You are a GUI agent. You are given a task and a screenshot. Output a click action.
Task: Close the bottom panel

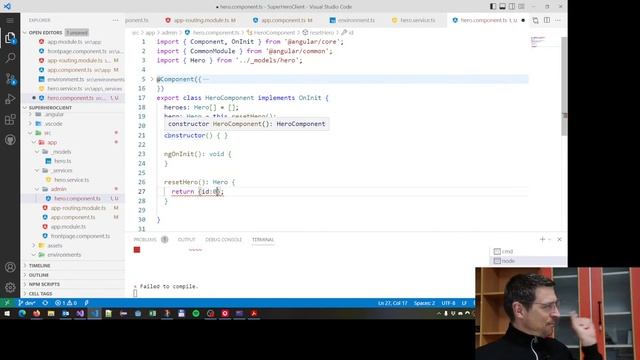559,240
